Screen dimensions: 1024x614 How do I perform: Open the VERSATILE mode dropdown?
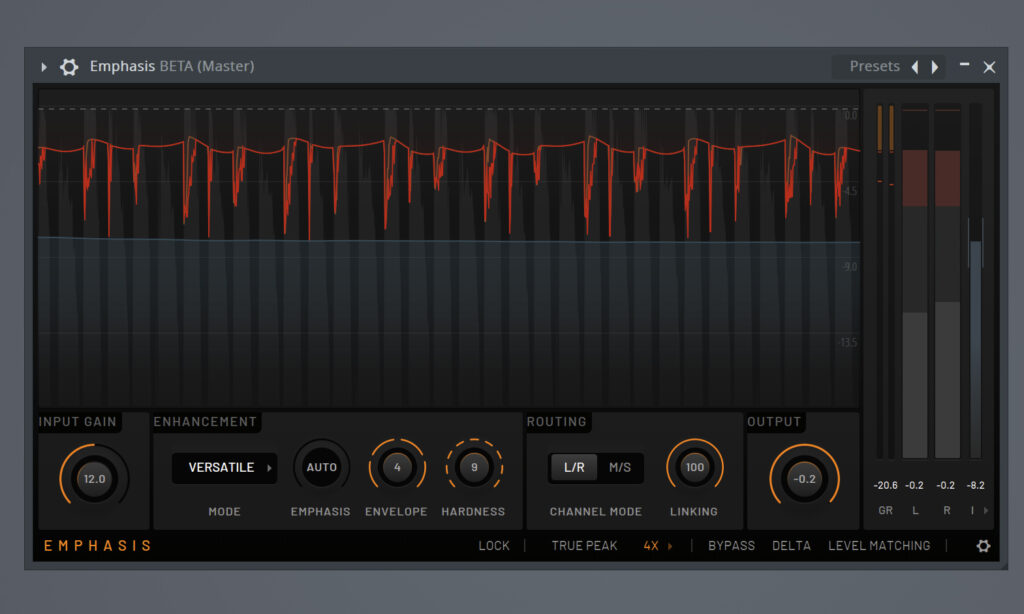(x=224, y=468)
